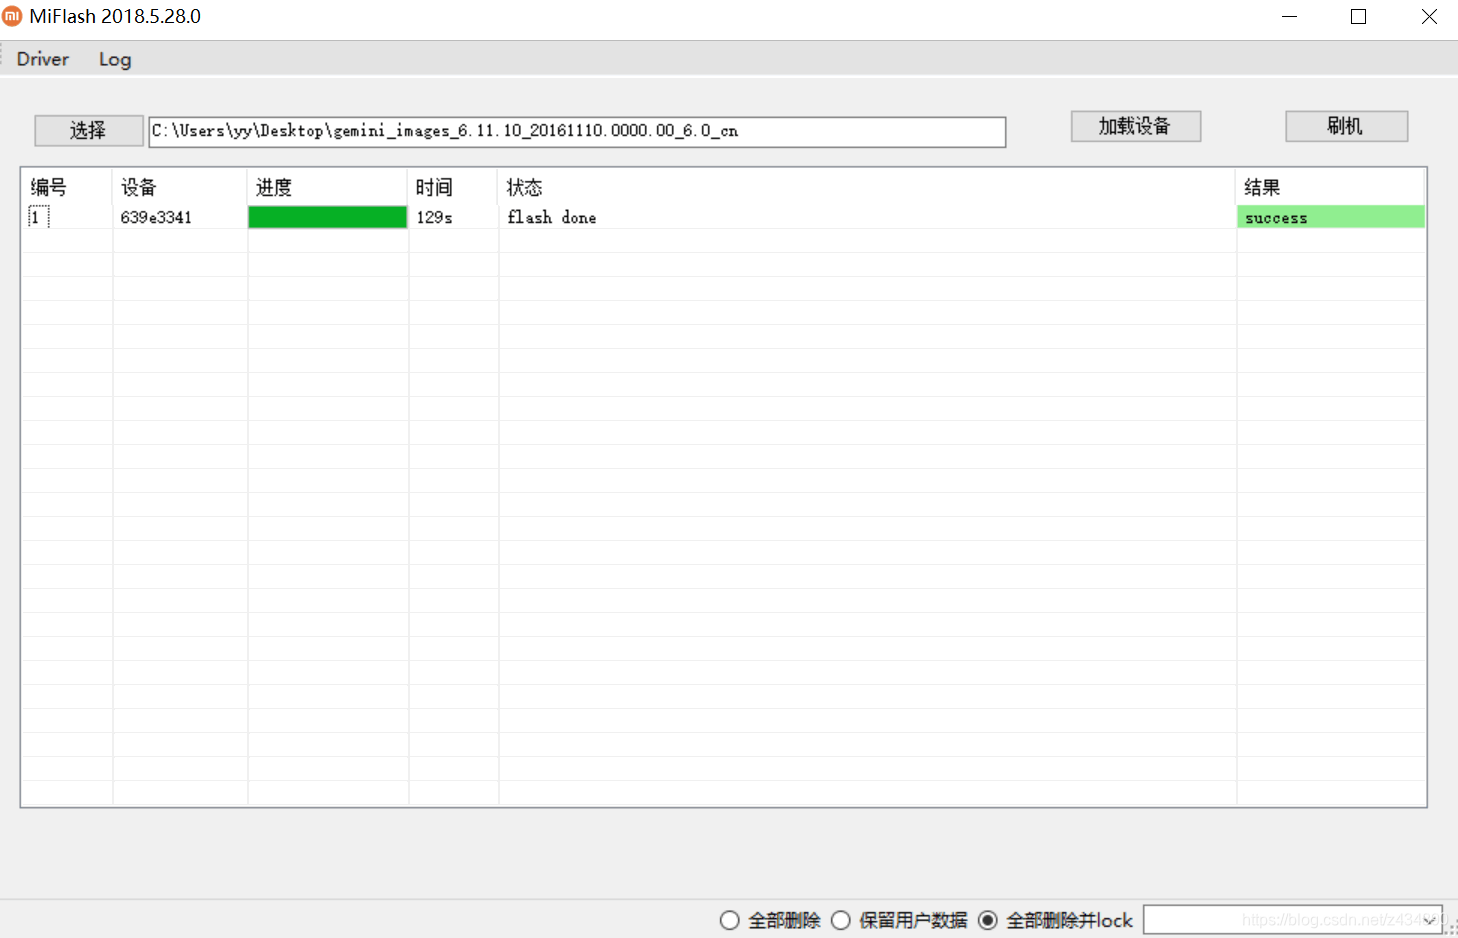This screenshot has height=938, width=1458.
Task: Click the 选择 button to browse folder
Action: (88, 130)
